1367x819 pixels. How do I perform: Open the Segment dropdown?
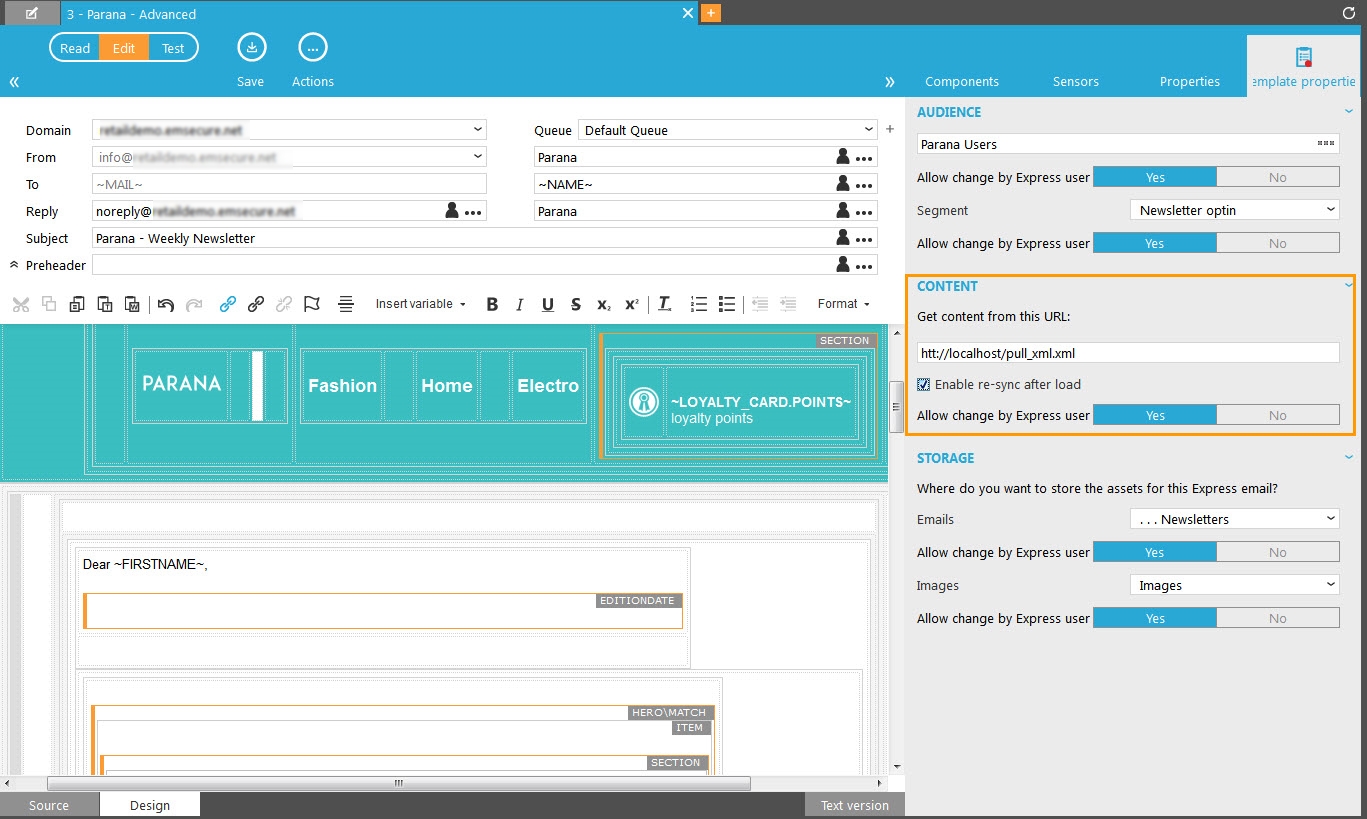coord(1234,210)
